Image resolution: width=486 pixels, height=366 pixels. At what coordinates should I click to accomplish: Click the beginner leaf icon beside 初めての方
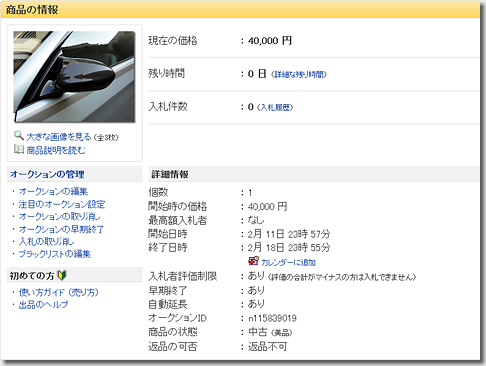pos(62,275)
